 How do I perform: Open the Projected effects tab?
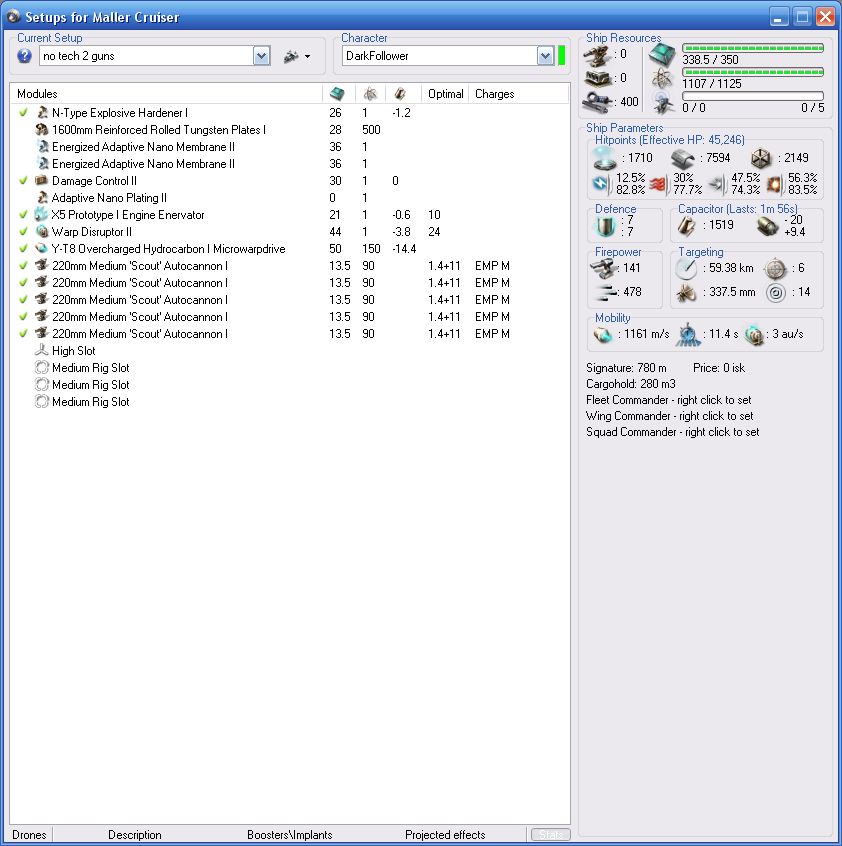pyautogui.click(x=446, y=835)
